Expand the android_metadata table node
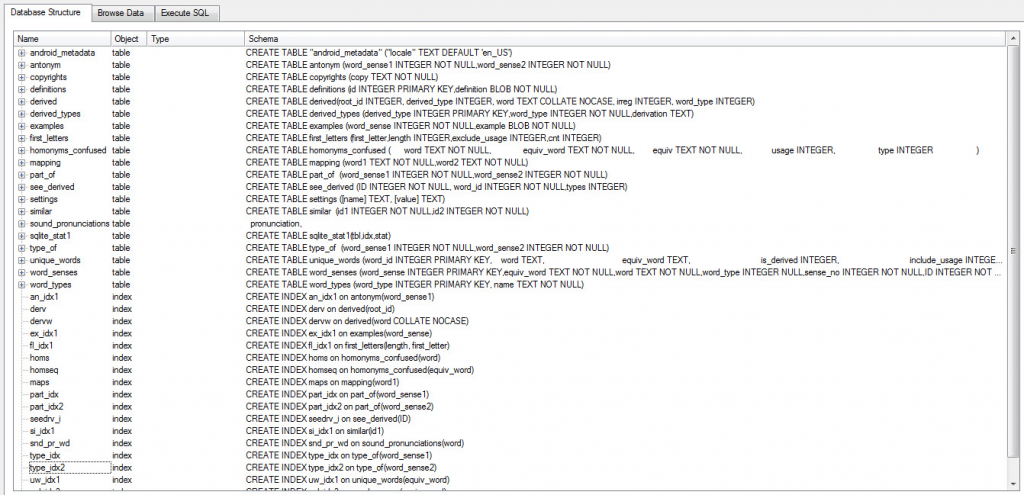Image resolution: width=1024 pixels, height=495 pixels. tap(21, 52)
